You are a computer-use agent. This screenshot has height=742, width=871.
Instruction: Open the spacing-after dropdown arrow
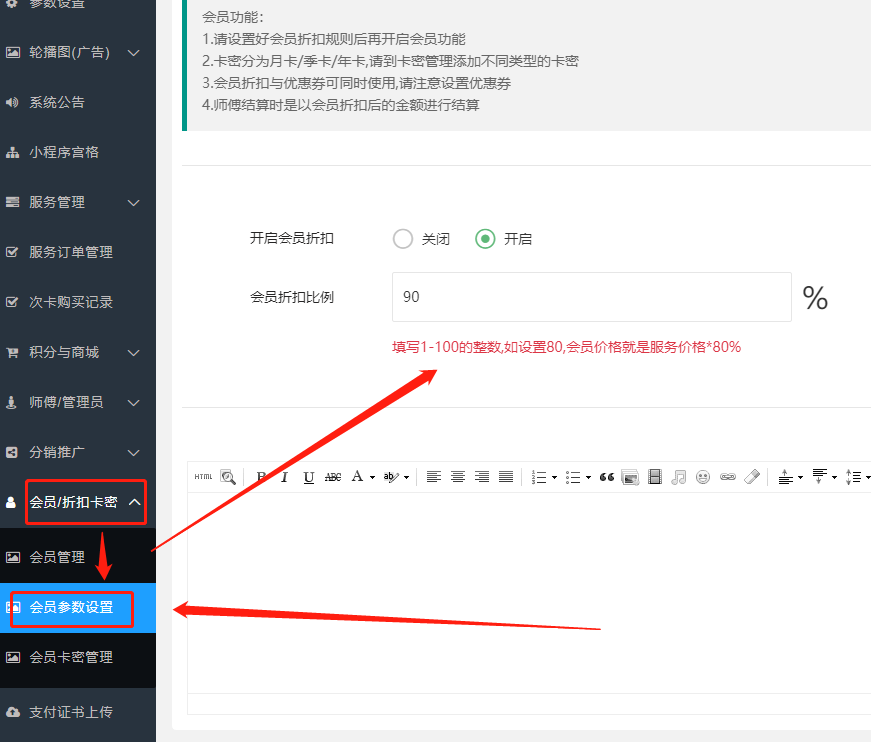coord(834,477)
